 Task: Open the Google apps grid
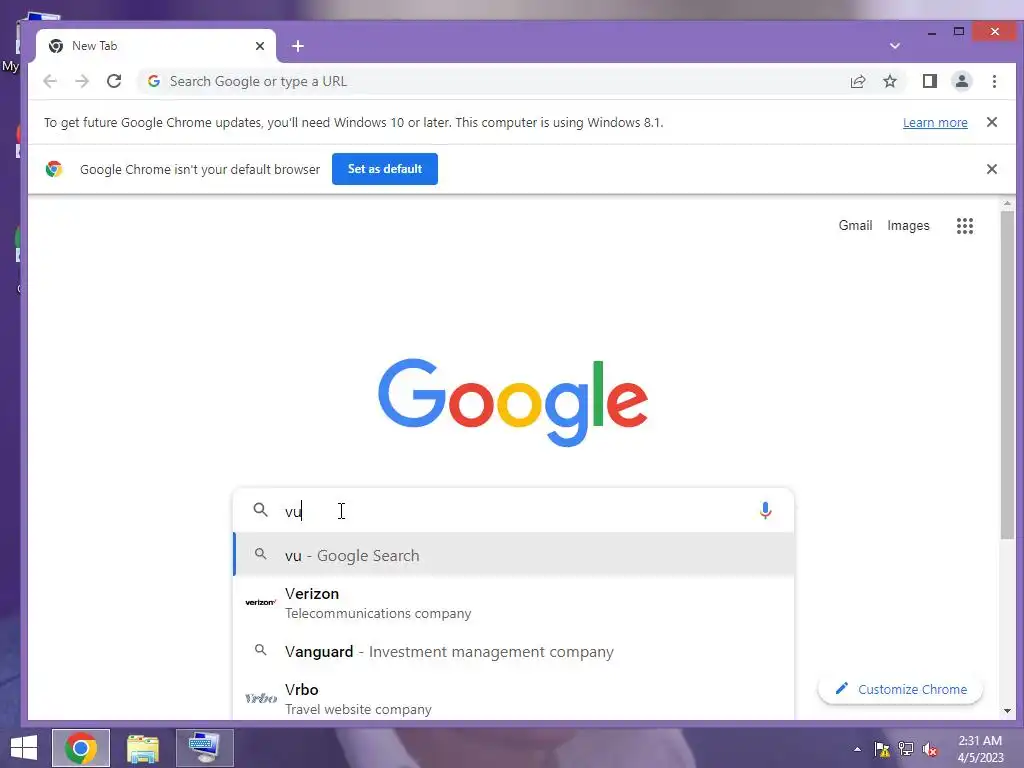click(x=965, y=226)
